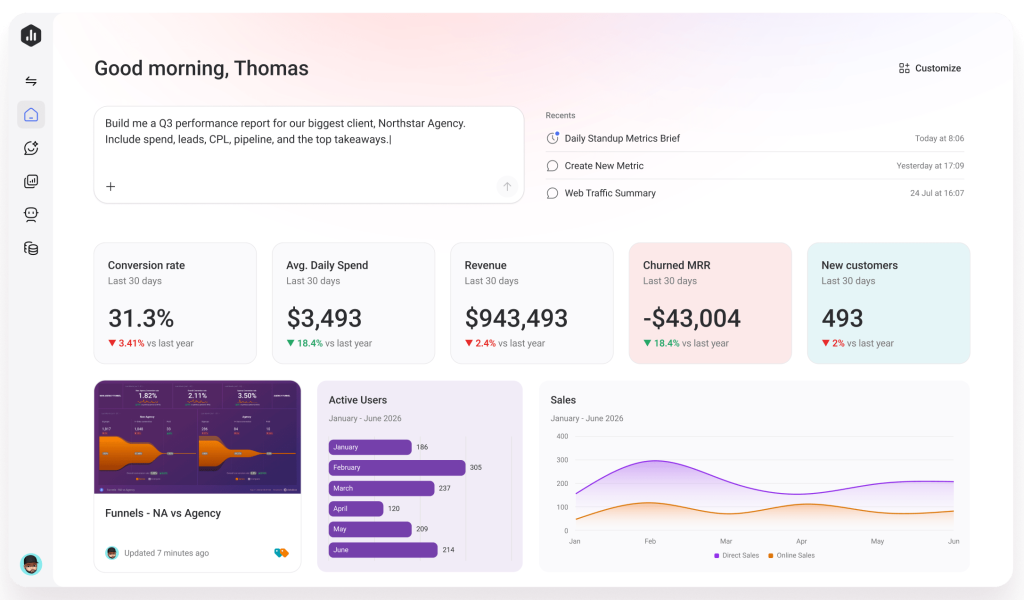Open the Funnels - NA vs Agency thumbnail
This screenshot has width=1024, height=600.
point(197,437)
